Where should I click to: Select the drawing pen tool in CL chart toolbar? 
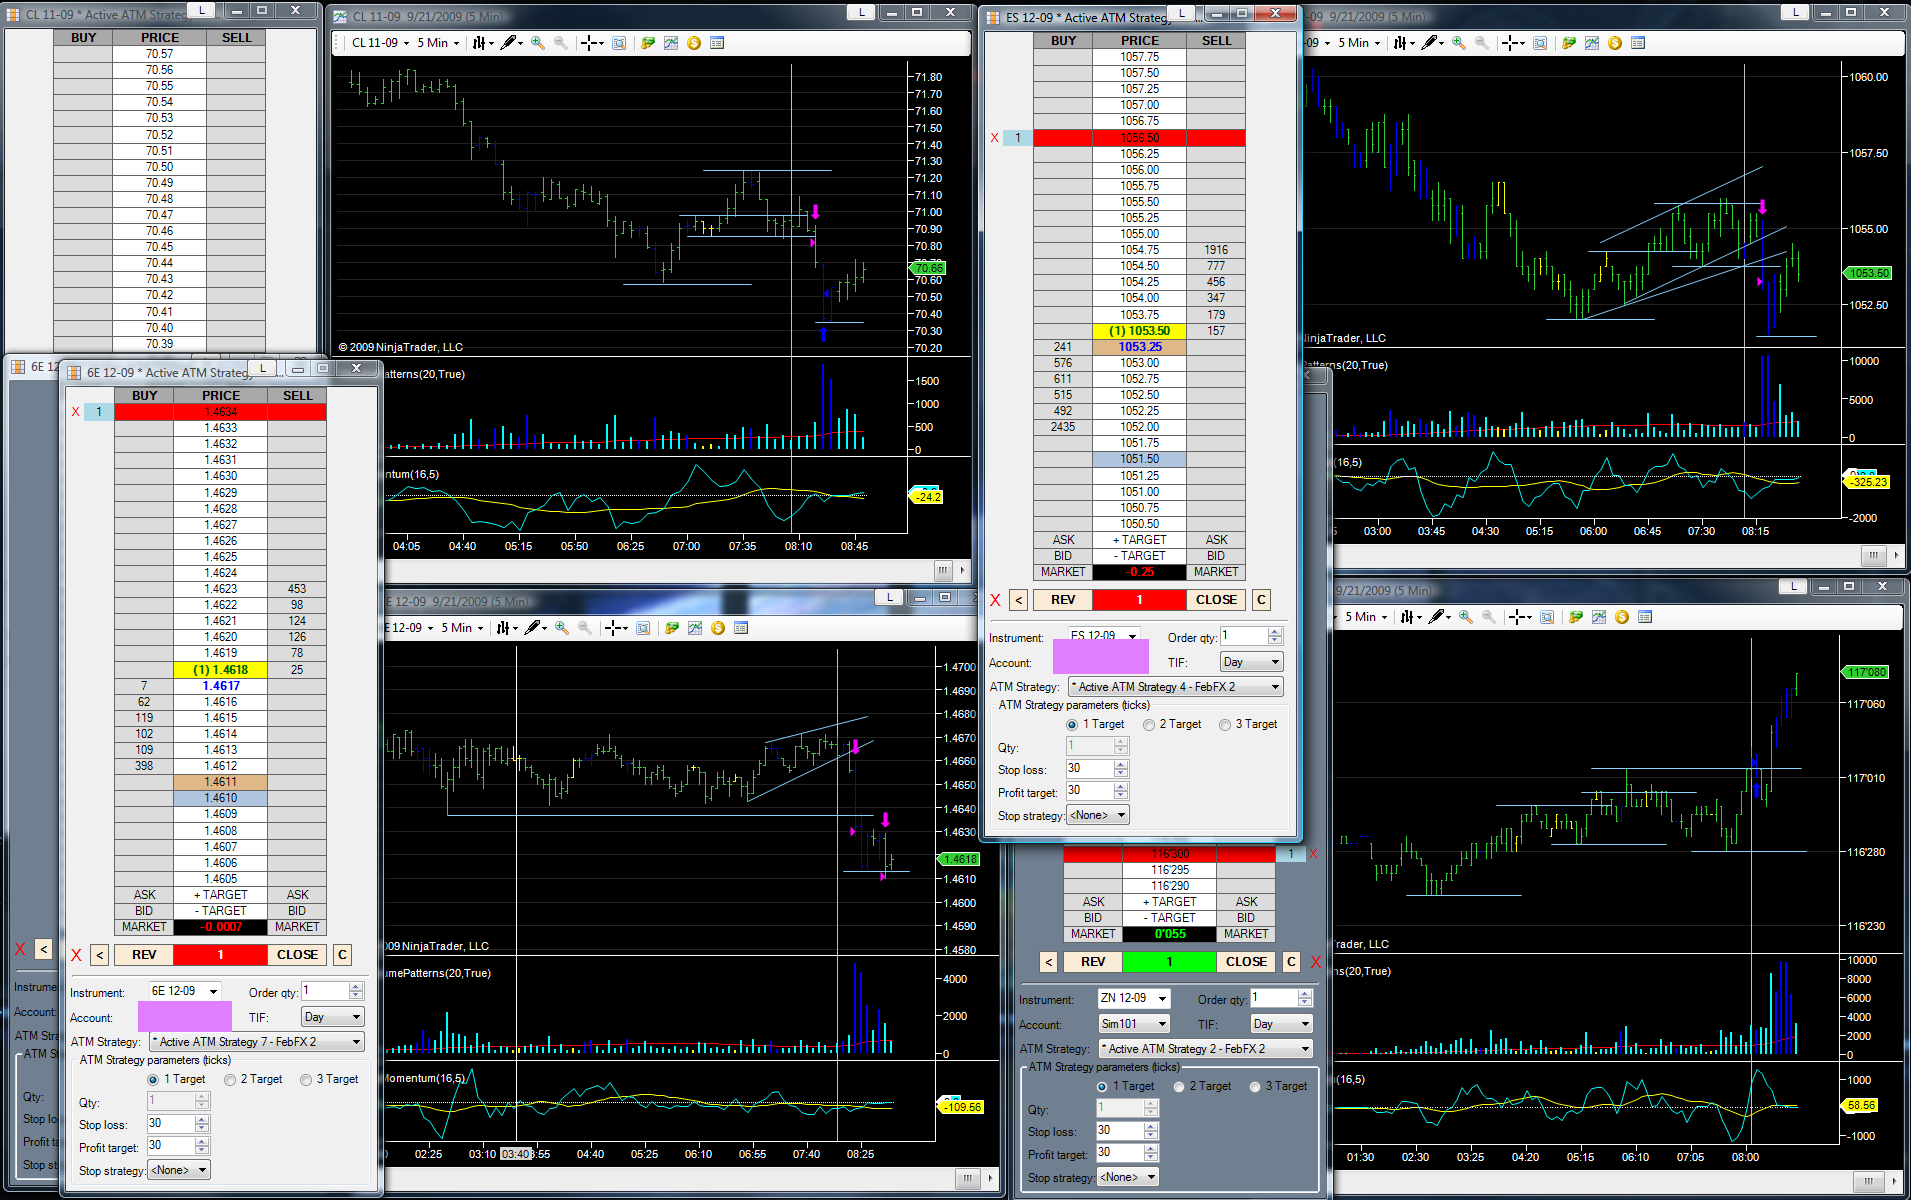(511, 43)
